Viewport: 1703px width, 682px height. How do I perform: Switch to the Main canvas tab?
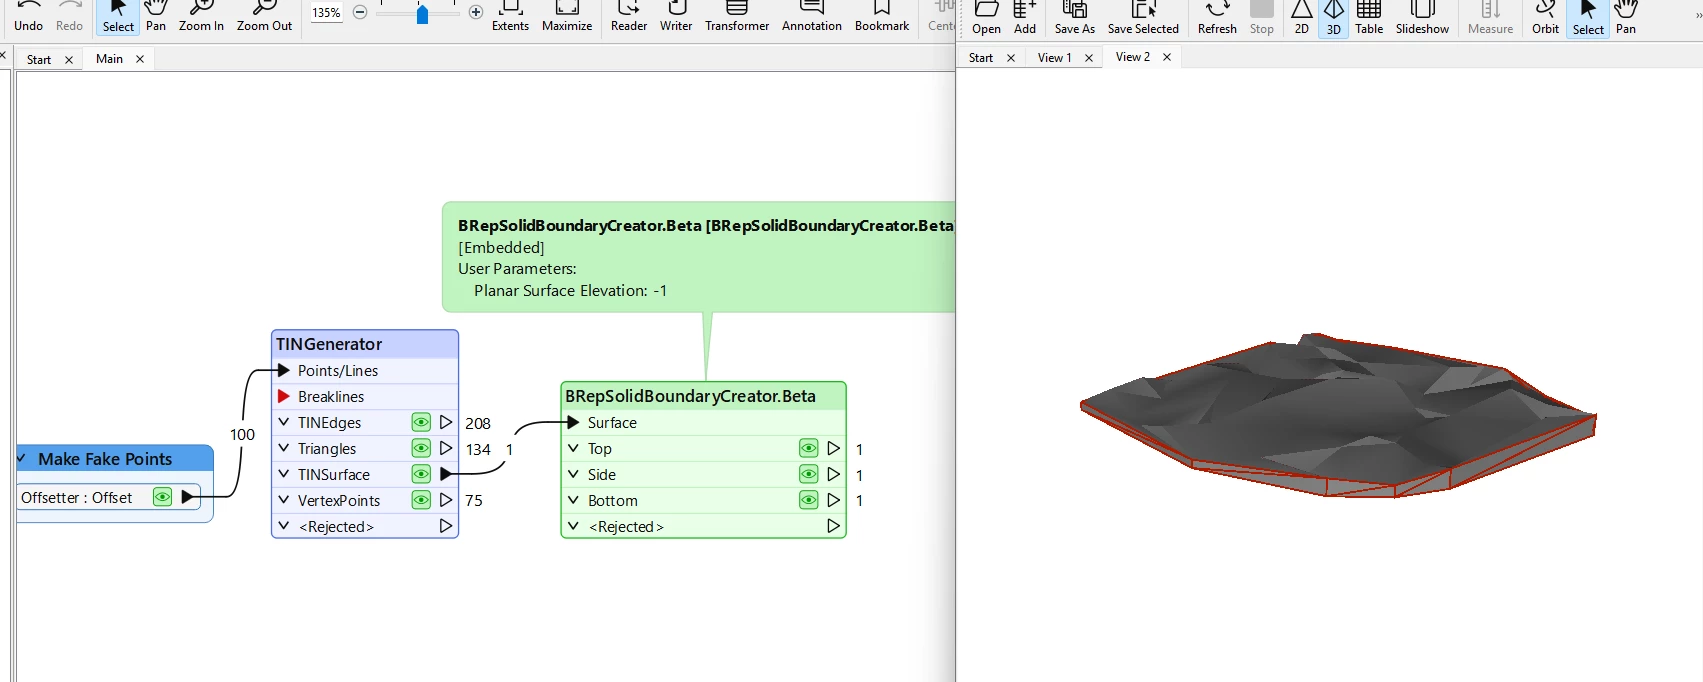point(109,59)
